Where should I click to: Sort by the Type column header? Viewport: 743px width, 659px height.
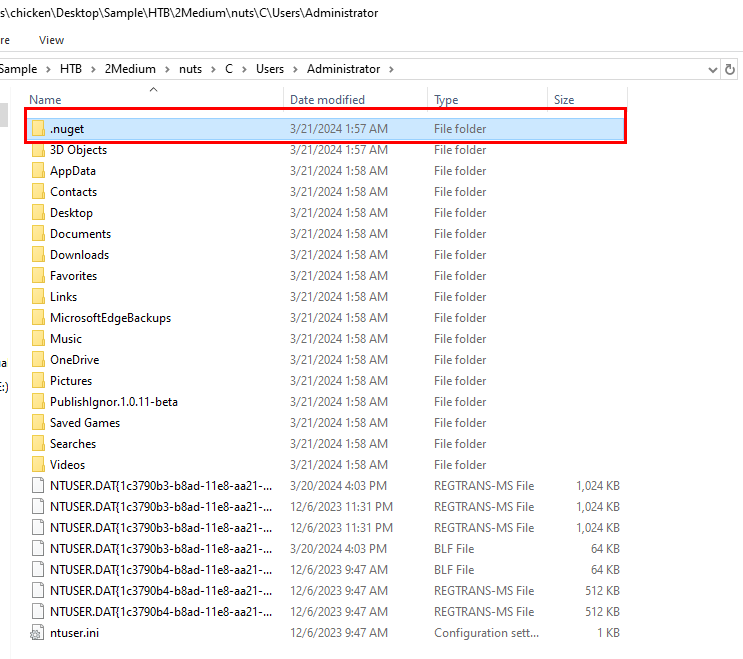click(x=446, y=100)
